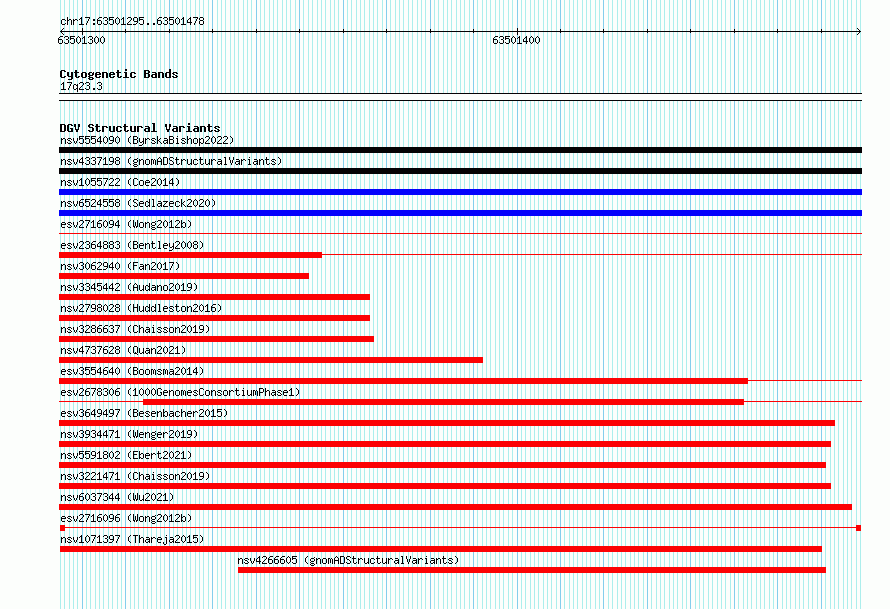
Task: Open the nsv4266605 (gnomADStructuralVariants) label
Action: 348,560
